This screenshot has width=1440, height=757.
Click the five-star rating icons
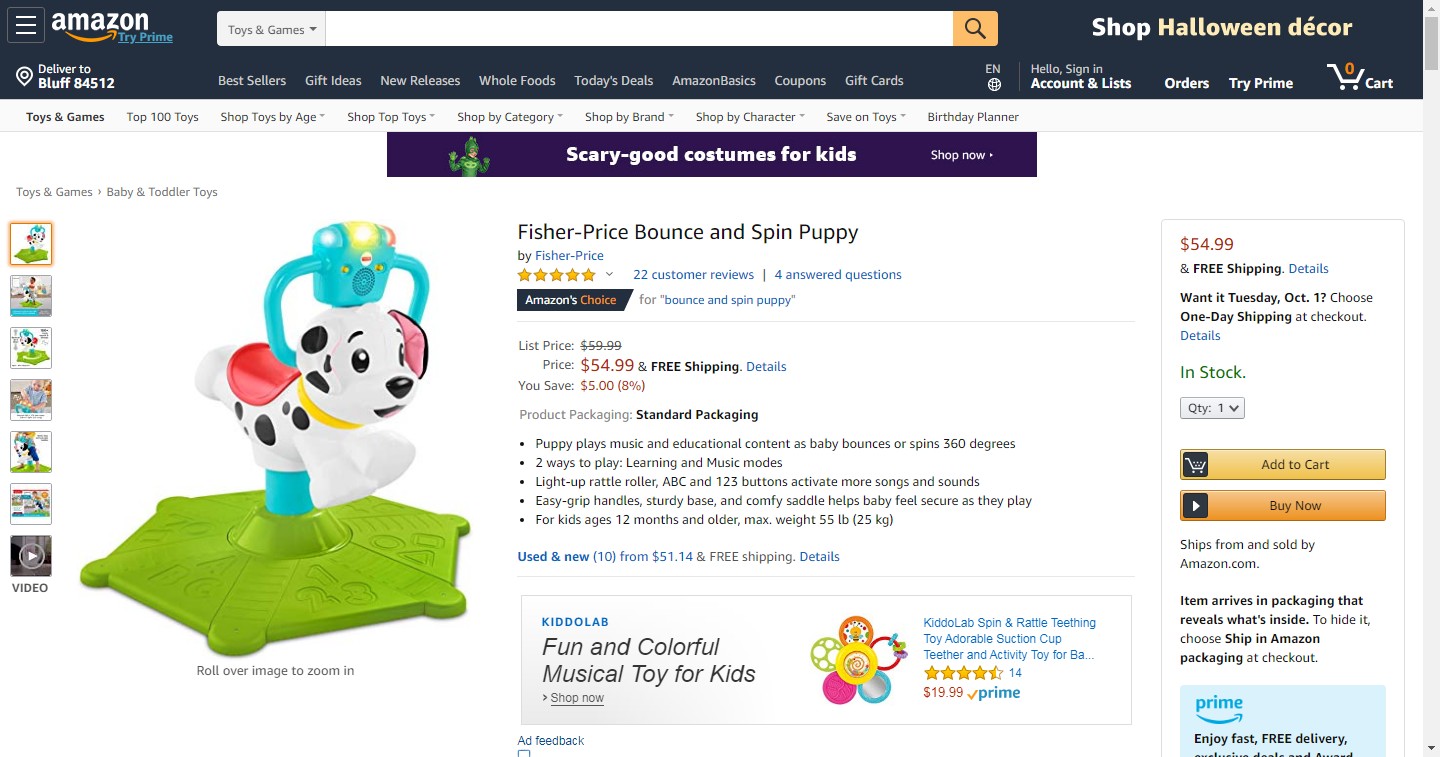[556, 275]
